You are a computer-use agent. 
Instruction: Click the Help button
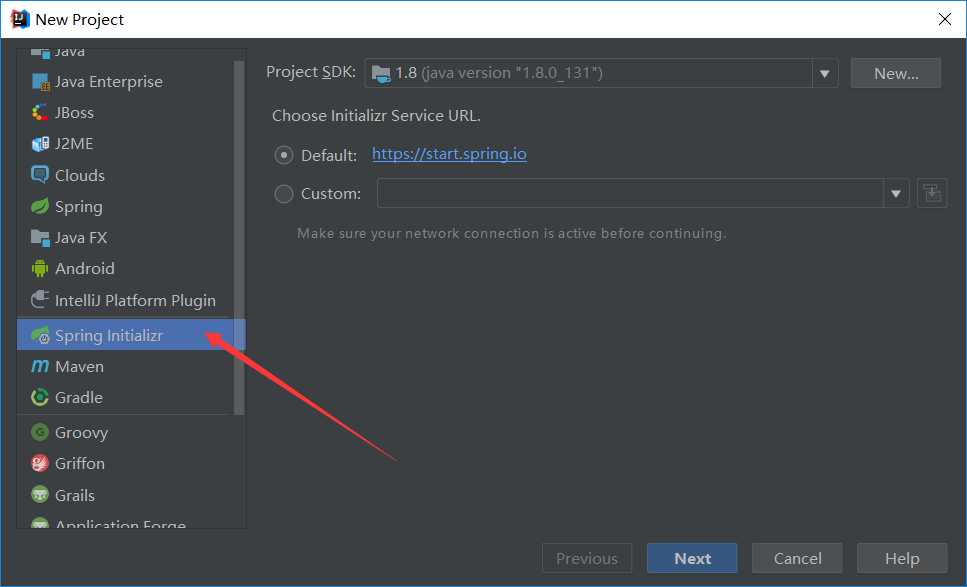click(902, 558)
